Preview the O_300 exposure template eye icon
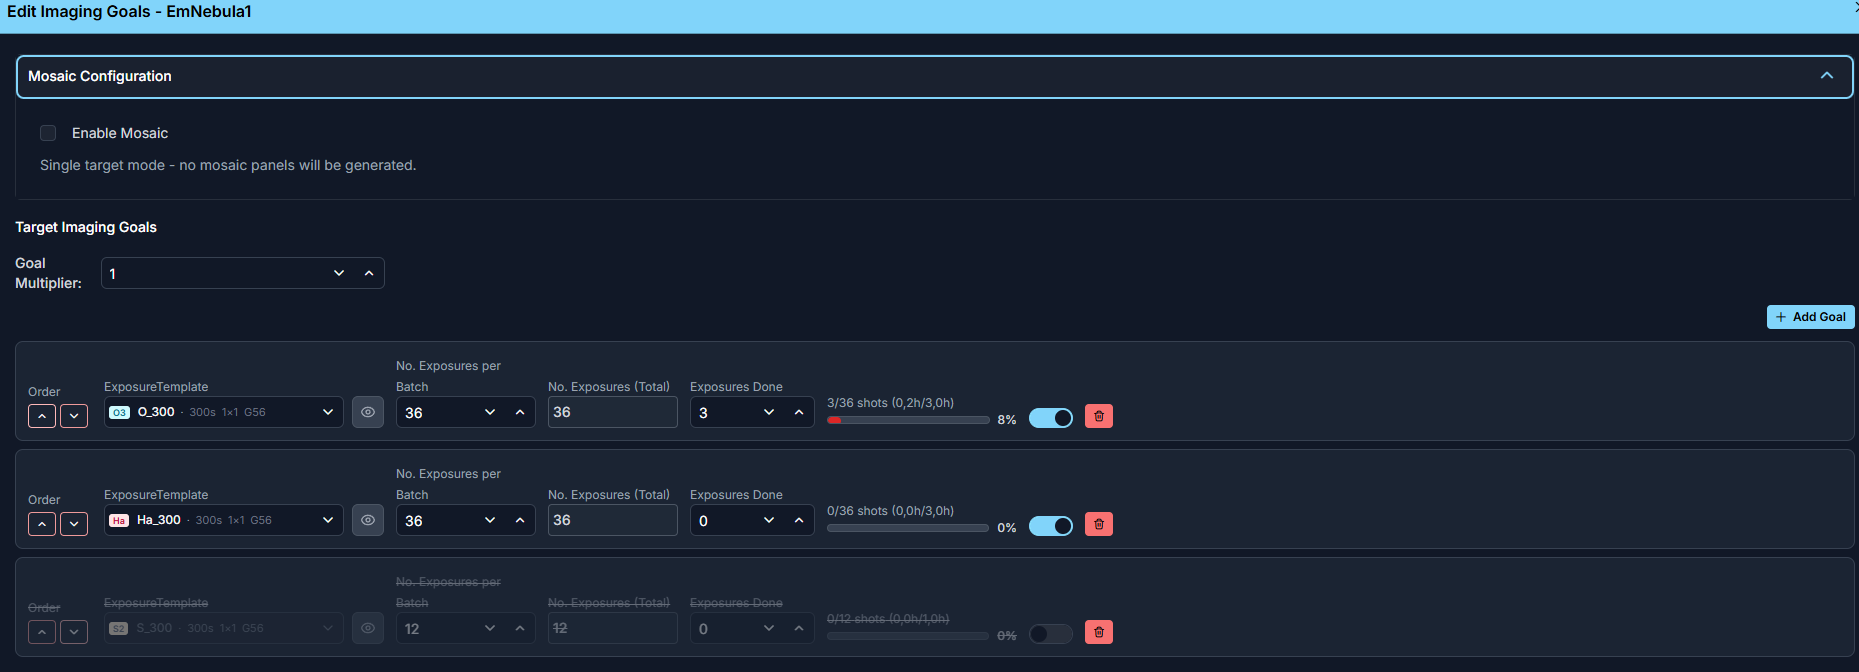Image resolution: width=1859 pixels, height=672 pixels. (368, 412)
